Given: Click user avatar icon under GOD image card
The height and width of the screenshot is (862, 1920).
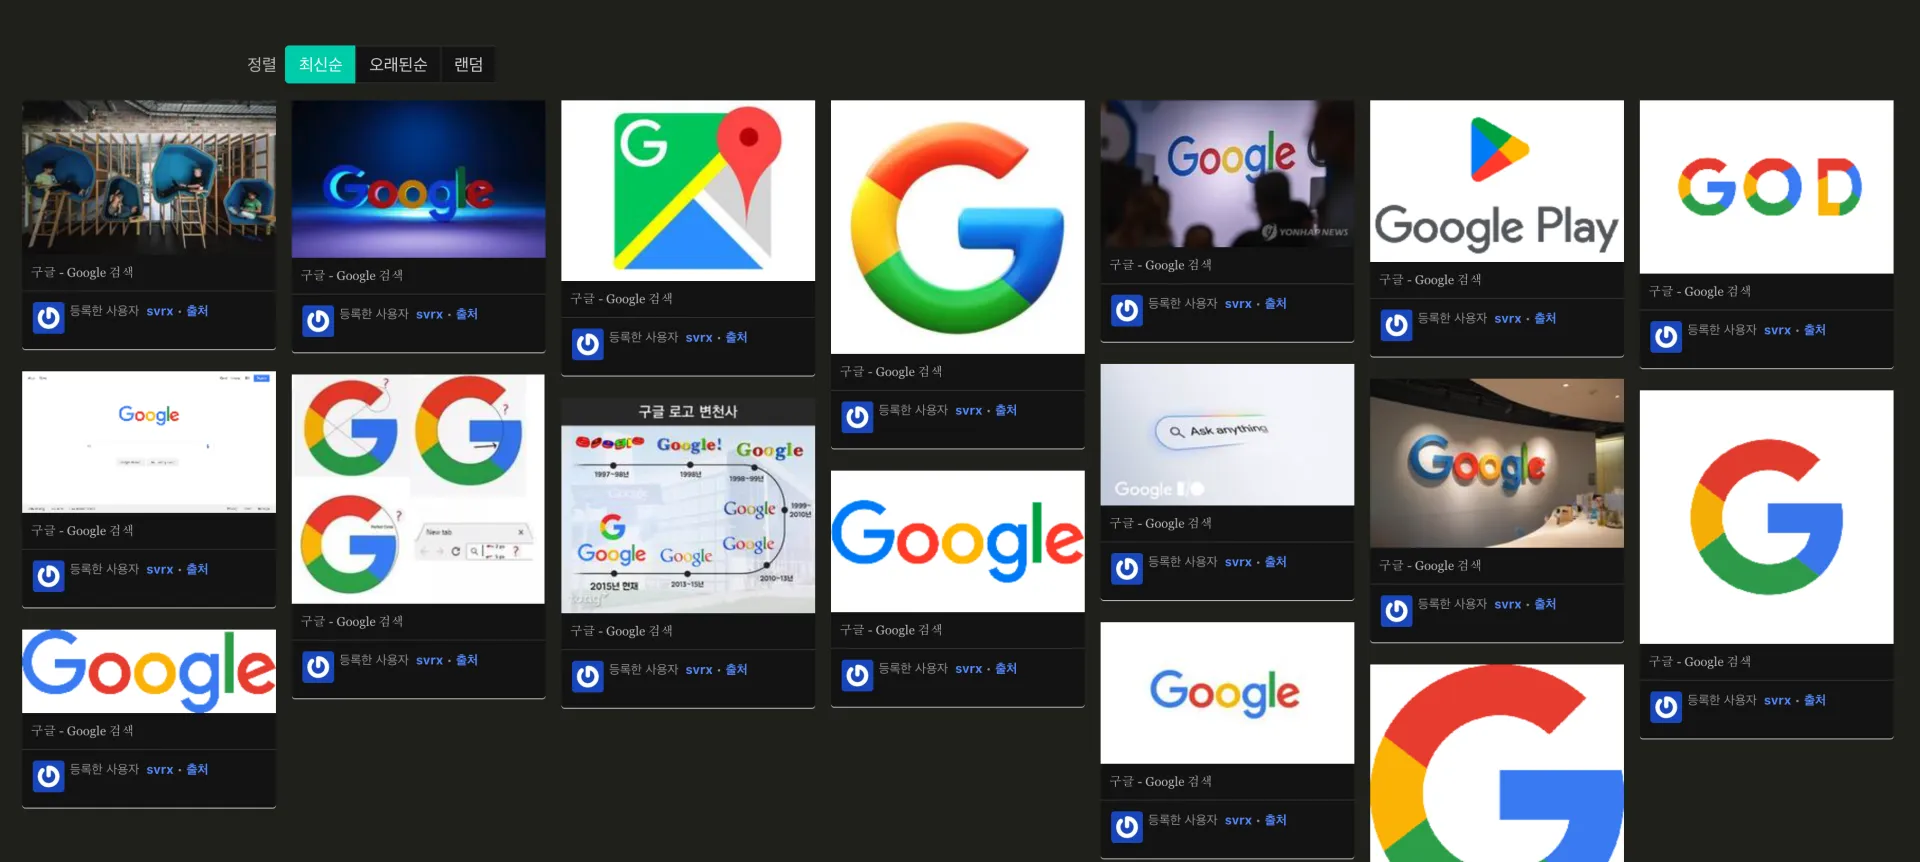Looking at the screenshot, I should [x=1666, y=337].
